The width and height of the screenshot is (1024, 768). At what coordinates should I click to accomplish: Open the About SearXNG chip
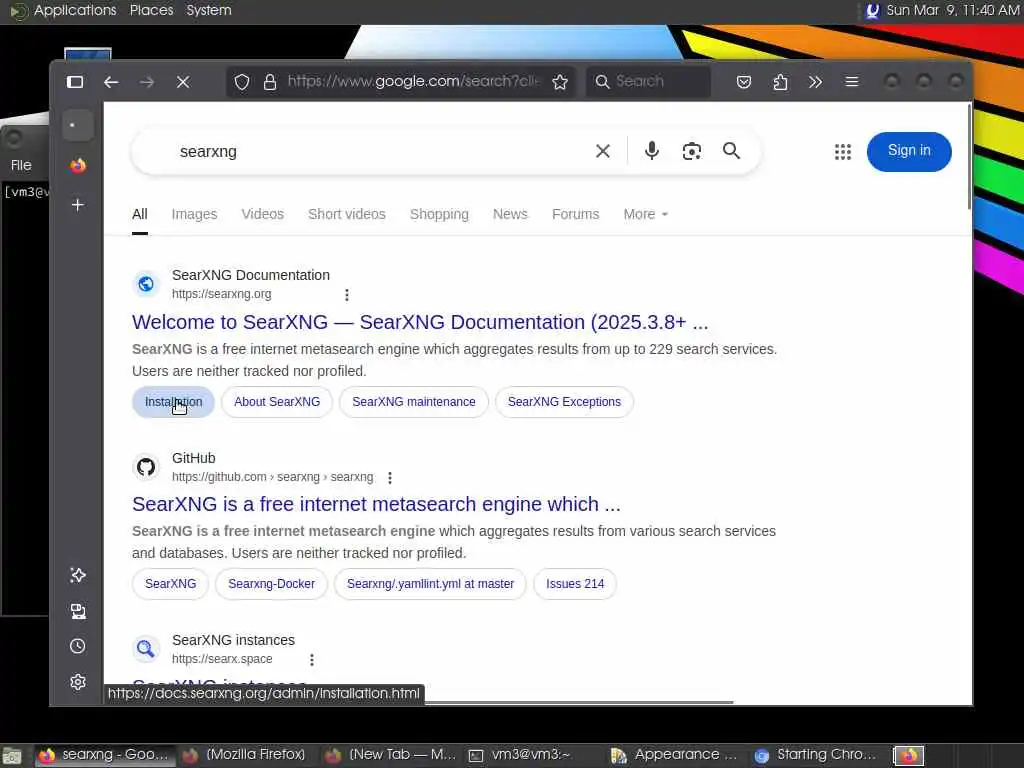point(277,402)
